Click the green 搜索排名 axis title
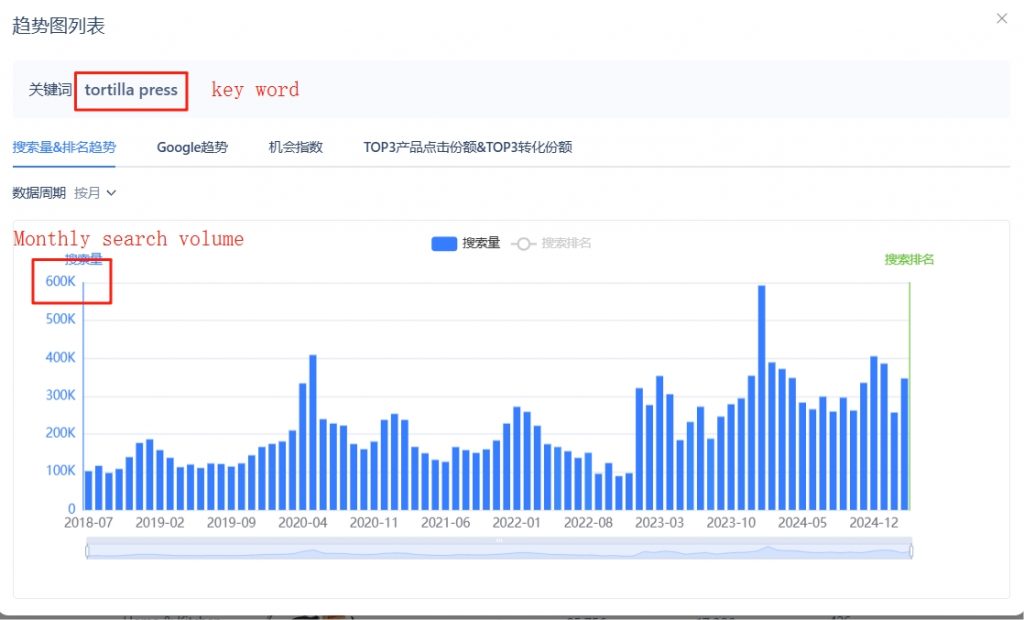 [x=909, y=259]
